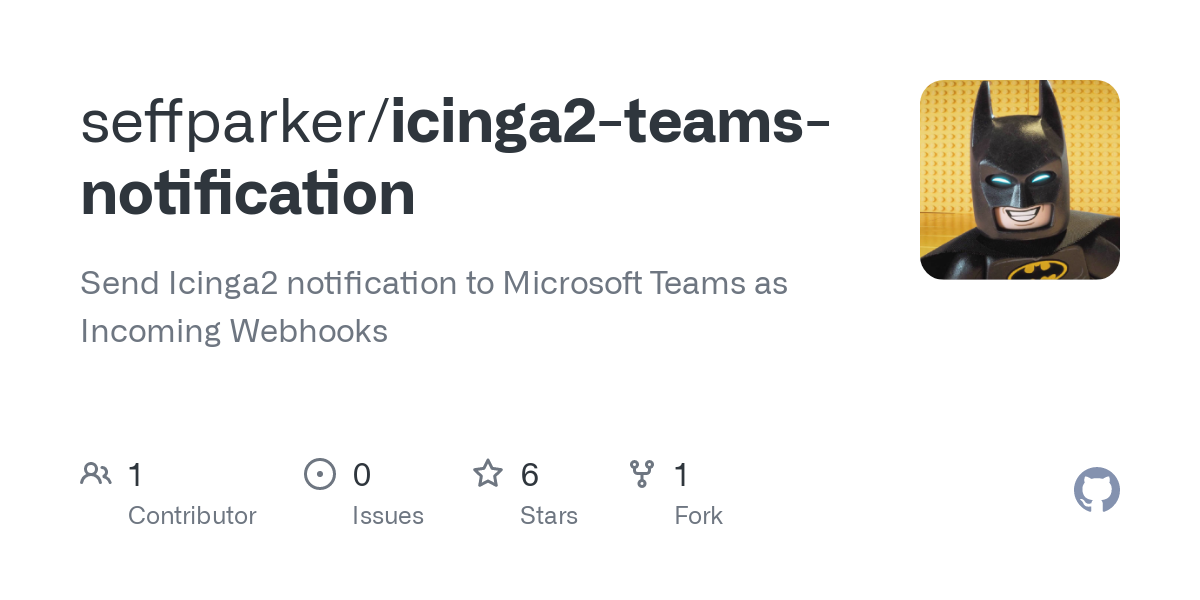Image resolution: width=1200 pixels, height=600 pixels.
Task: Click the Incoming Webhooks description text
Action: [234, 331]
